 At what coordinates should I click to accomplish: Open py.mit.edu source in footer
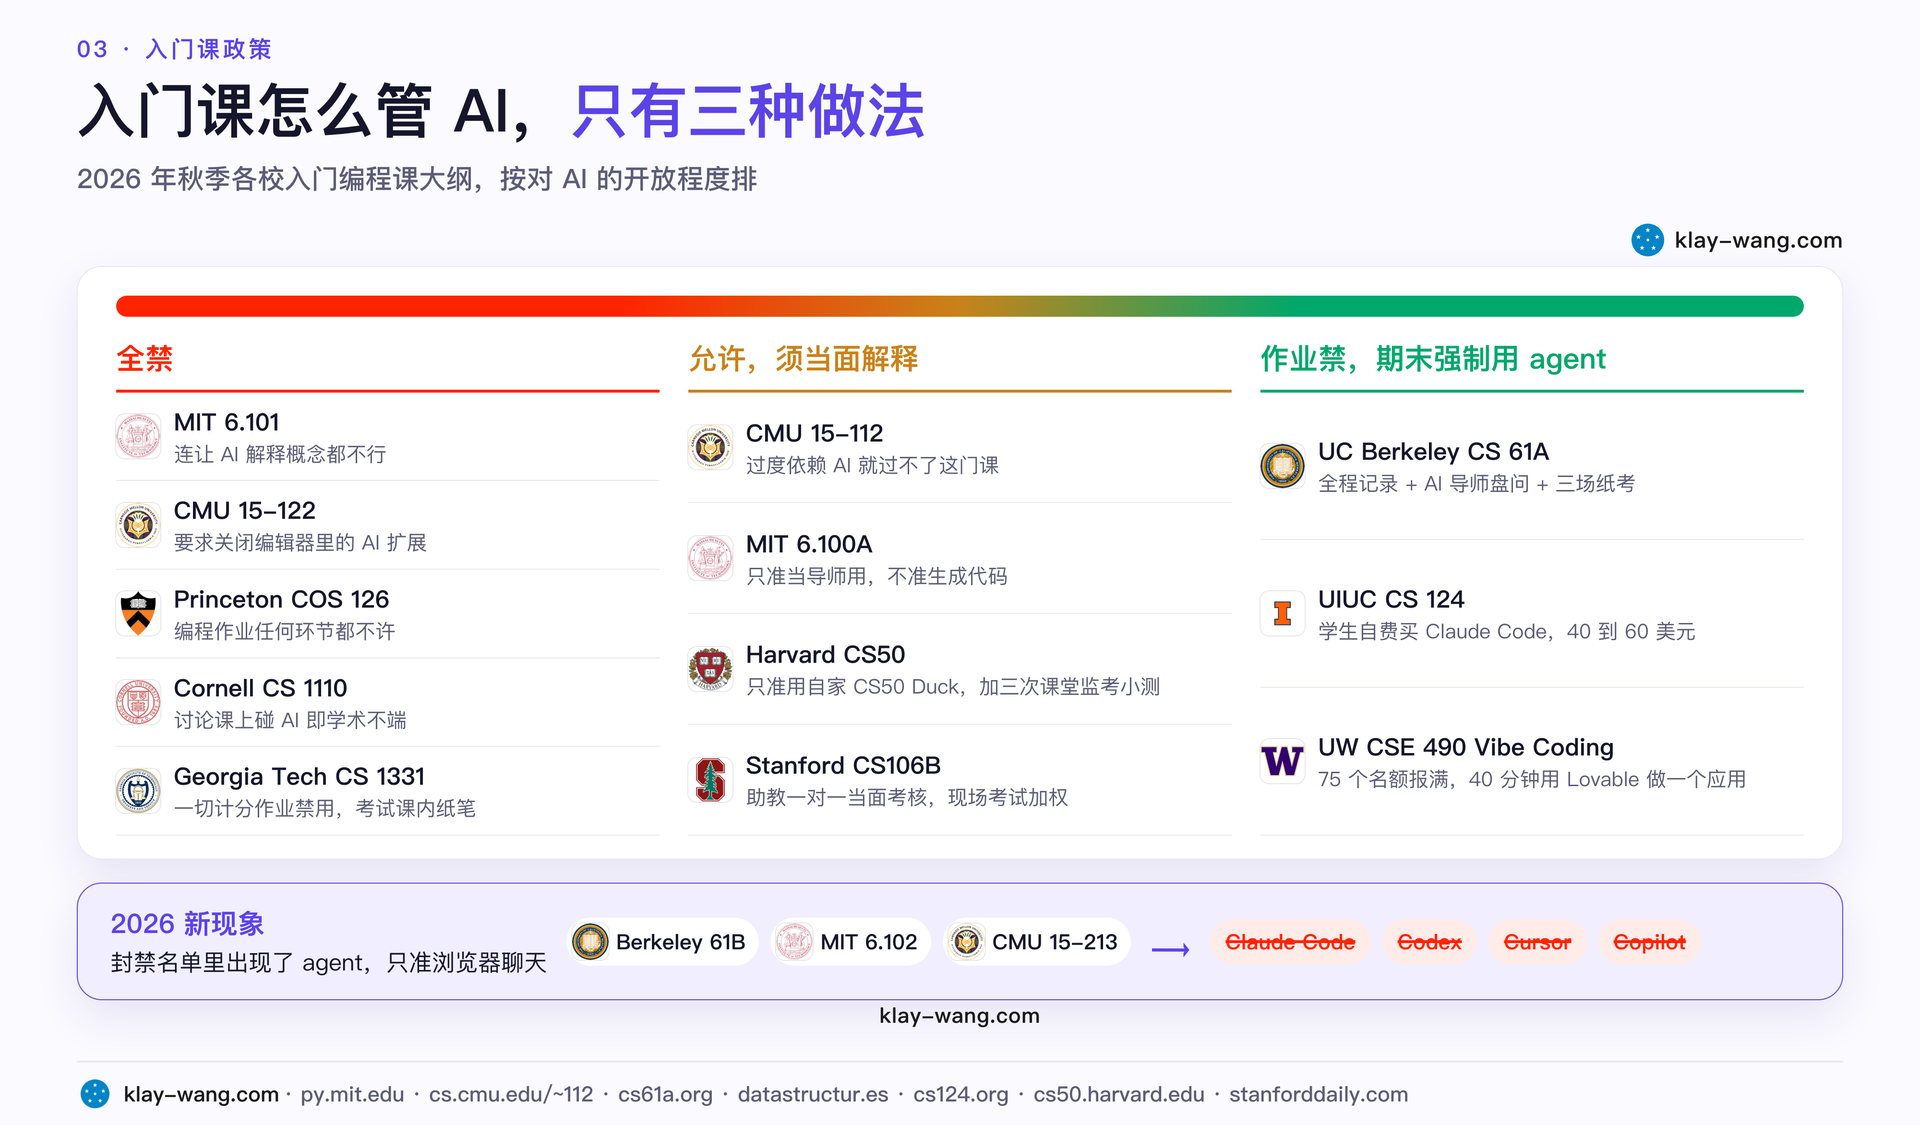(x=352, y=1094)
